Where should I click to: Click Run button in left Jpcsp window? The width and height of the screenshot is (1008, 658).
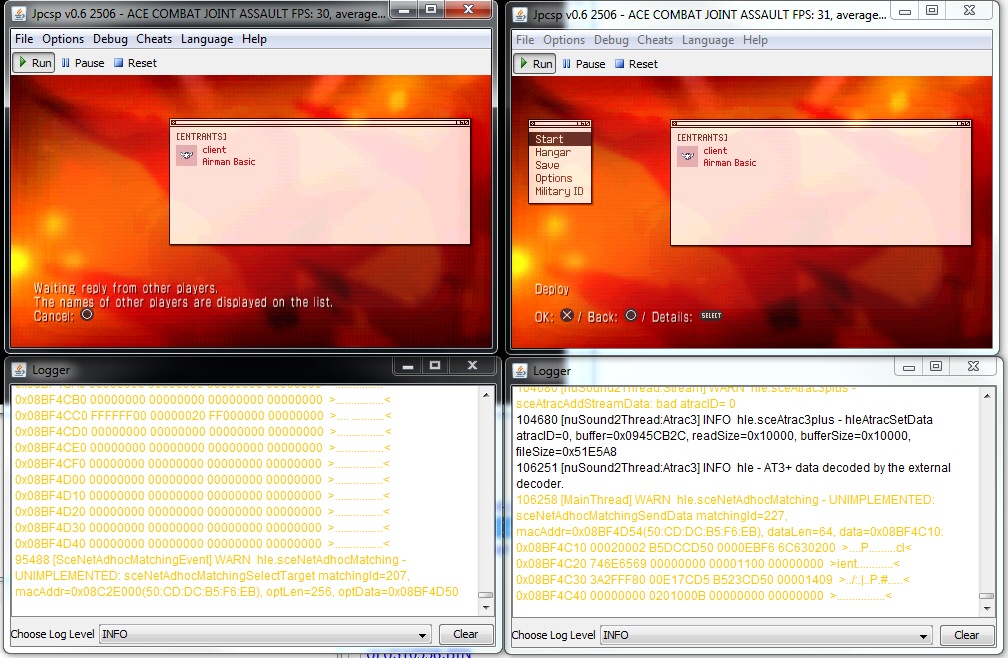coord(34,63)
